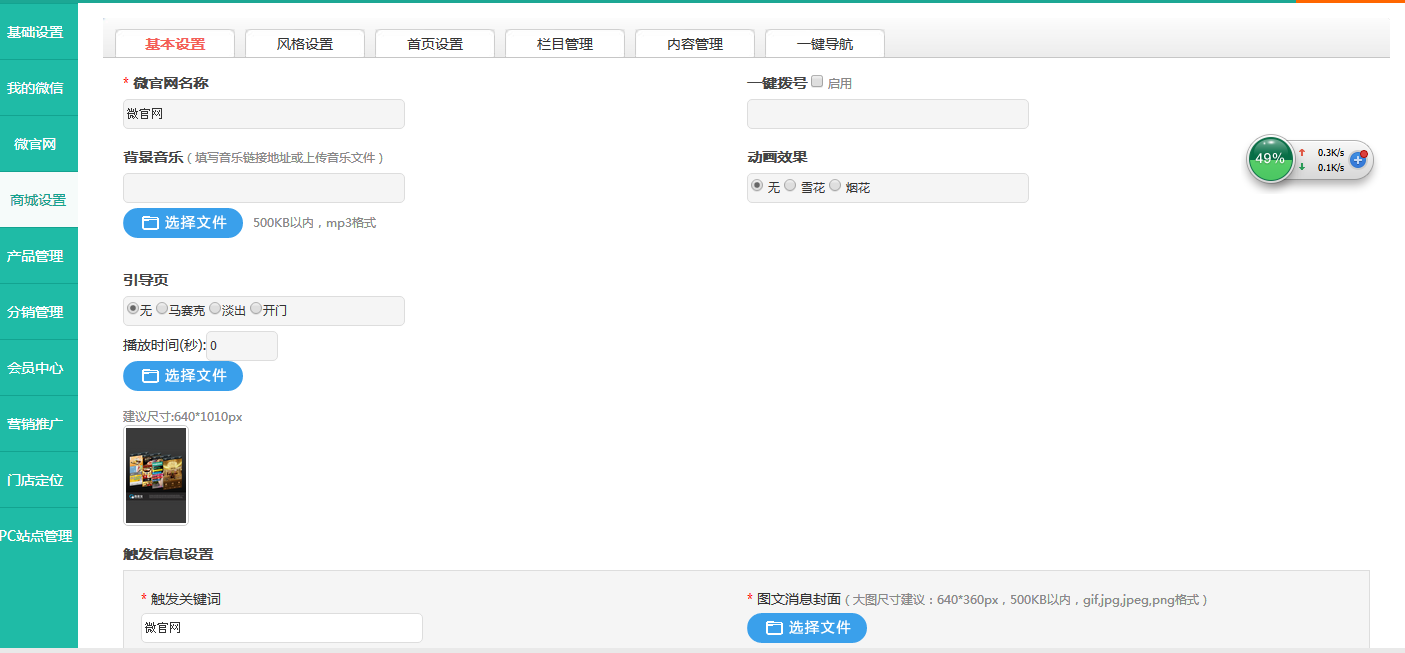Viewport: 1405px width, 653px height.
Task: Switch to the 风格设置 tab
Action: [305, 44]
